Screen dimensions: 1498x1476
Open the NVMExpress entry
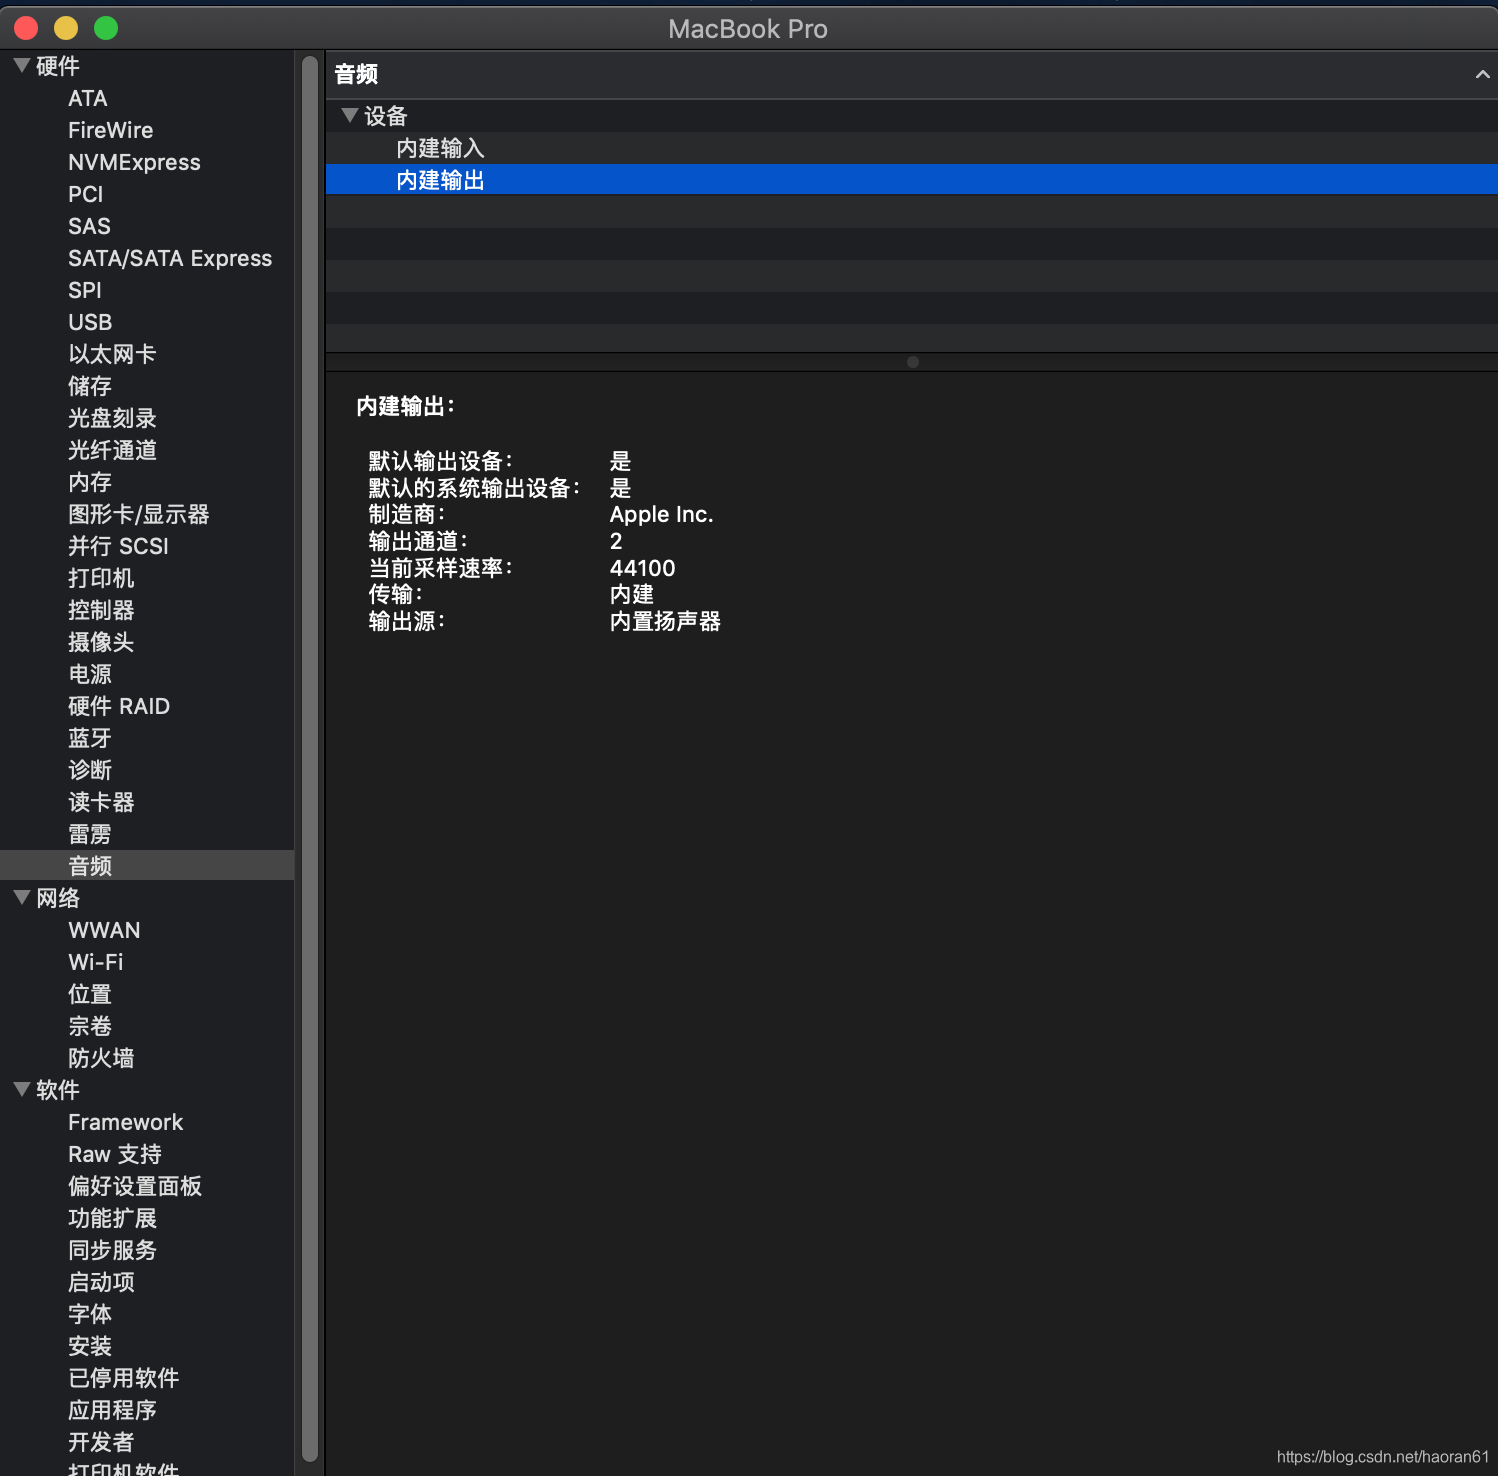[x=134, y=162]
